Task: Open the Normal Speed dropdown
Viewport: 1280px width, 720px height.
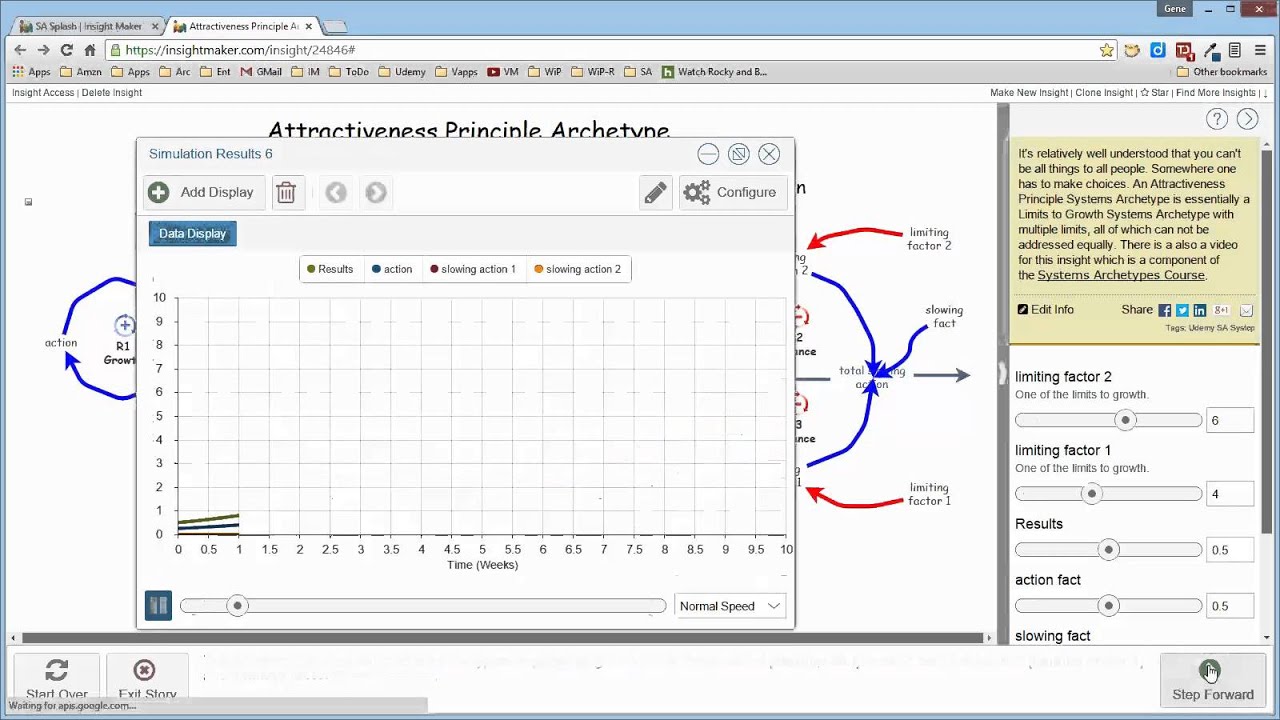Action: [x=730, y=606]
